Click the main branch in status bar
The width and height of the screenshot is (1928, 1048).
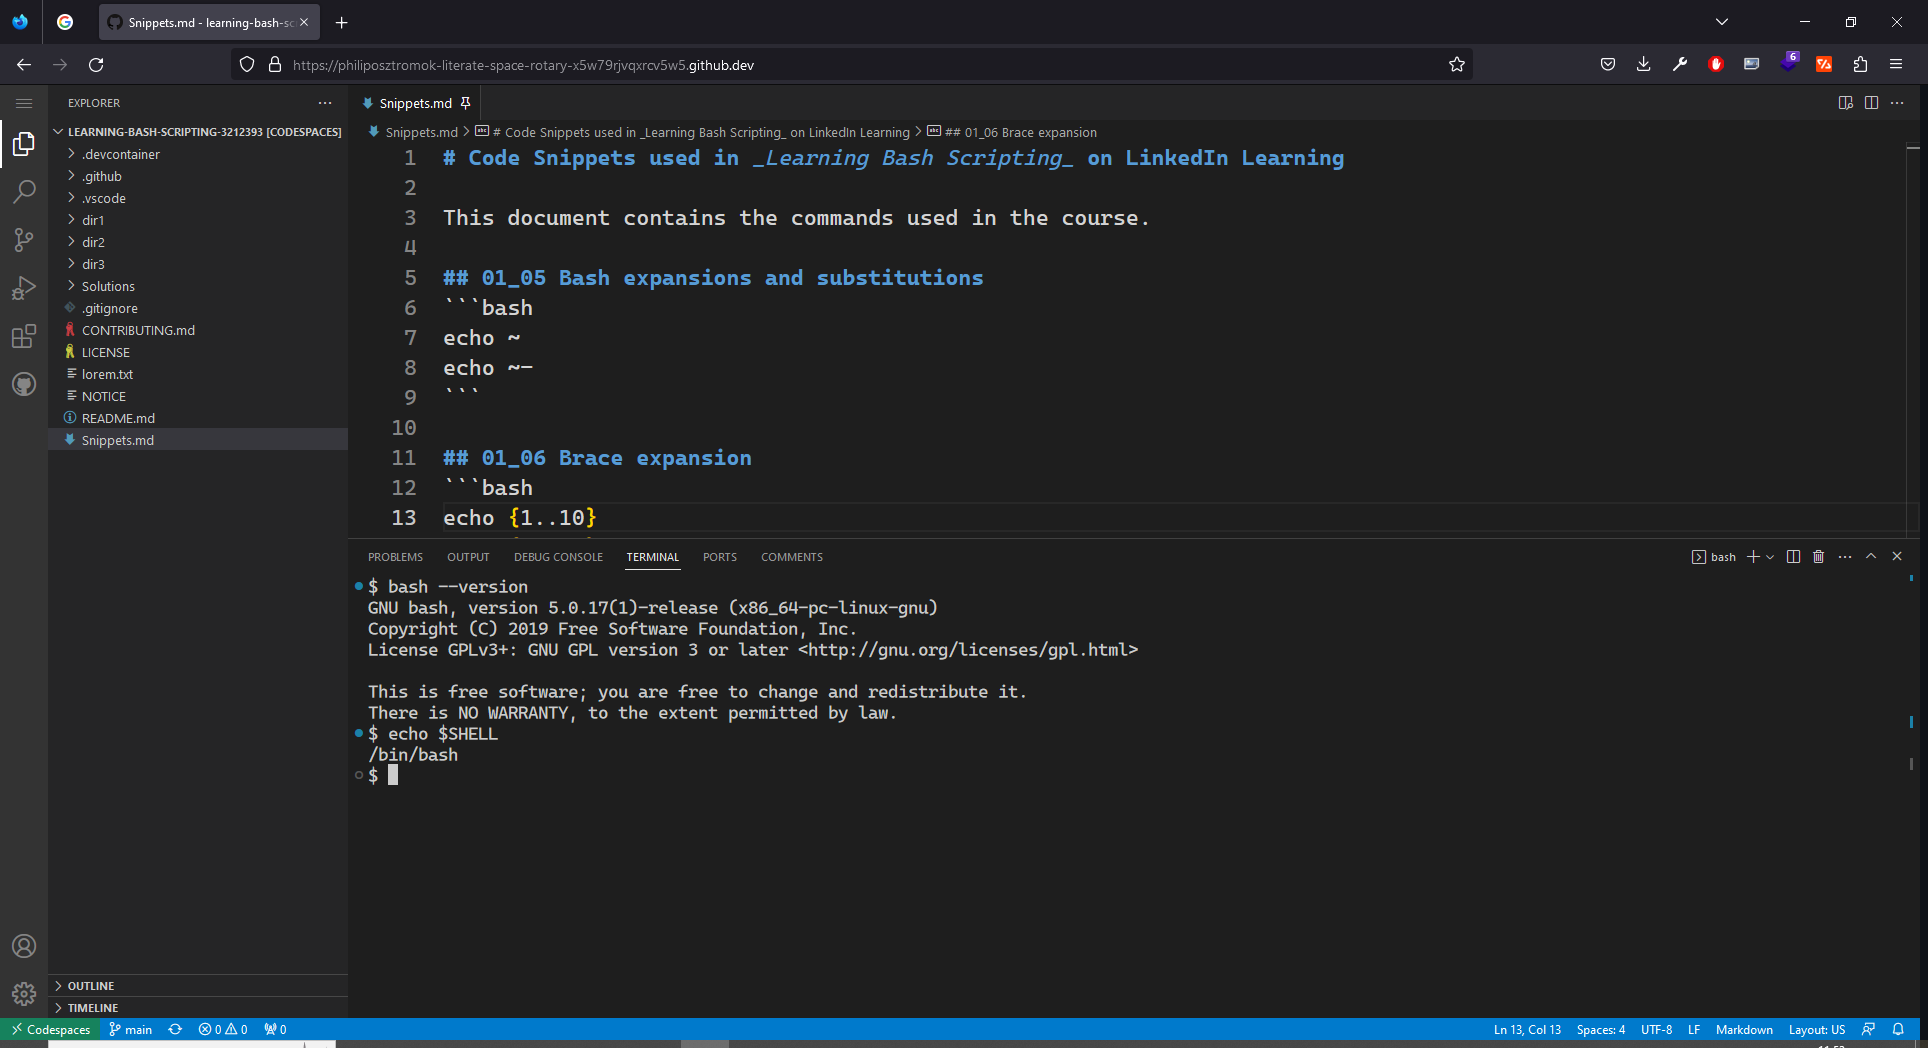click(130, 1029)
